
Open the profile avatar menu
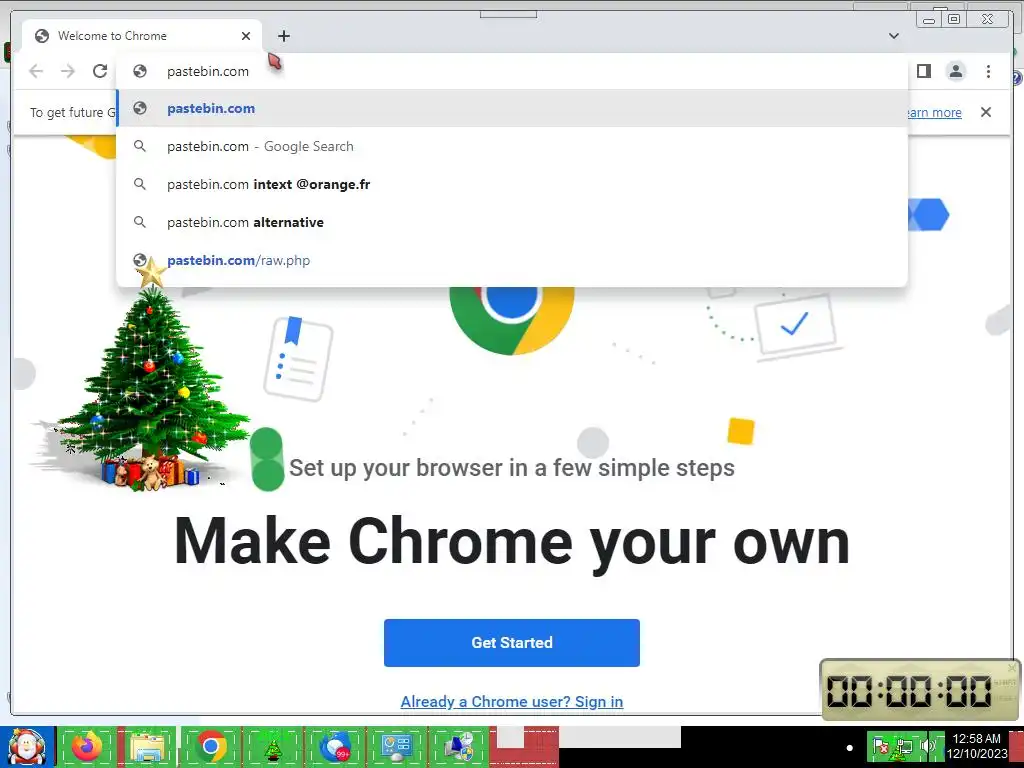[955, 71]
